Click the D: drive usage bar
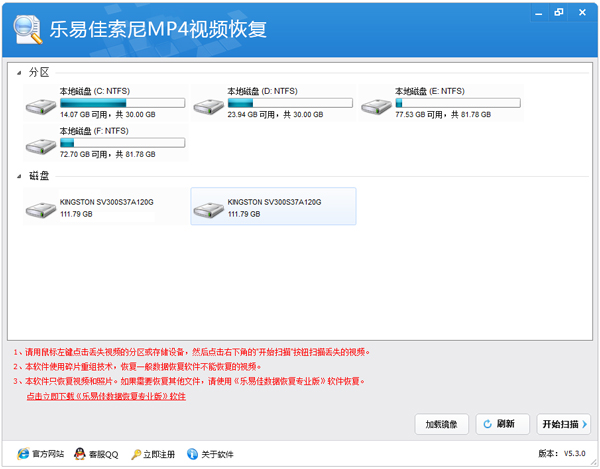This screenshot has height=469, width=600. tap(290, 102)
